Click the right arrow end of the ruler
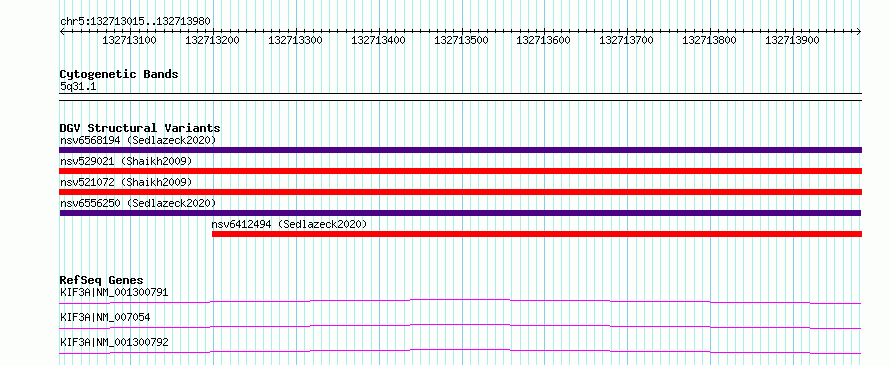Screen dimensions: 890x365 [x=859, y=32]
